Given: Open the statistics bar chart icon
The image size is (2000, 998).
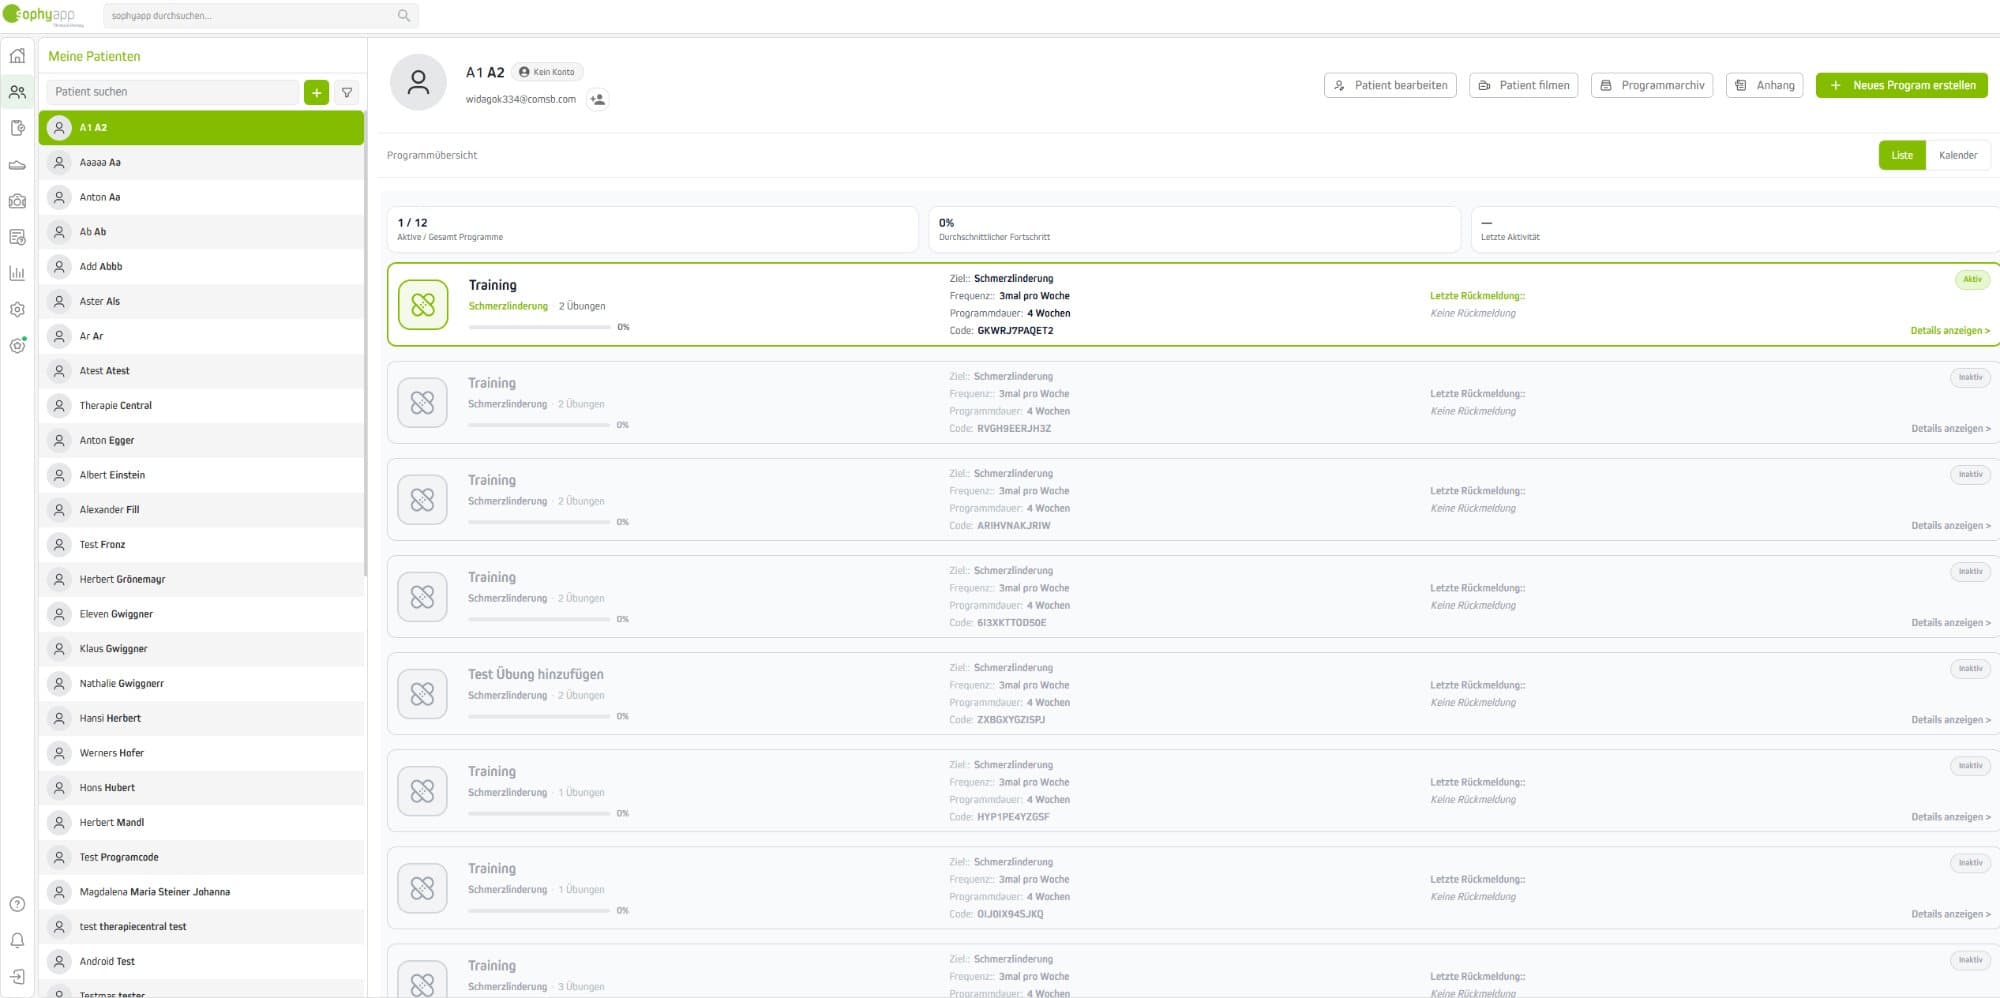Looking at the screenshot, I should (x=16, y=272).
